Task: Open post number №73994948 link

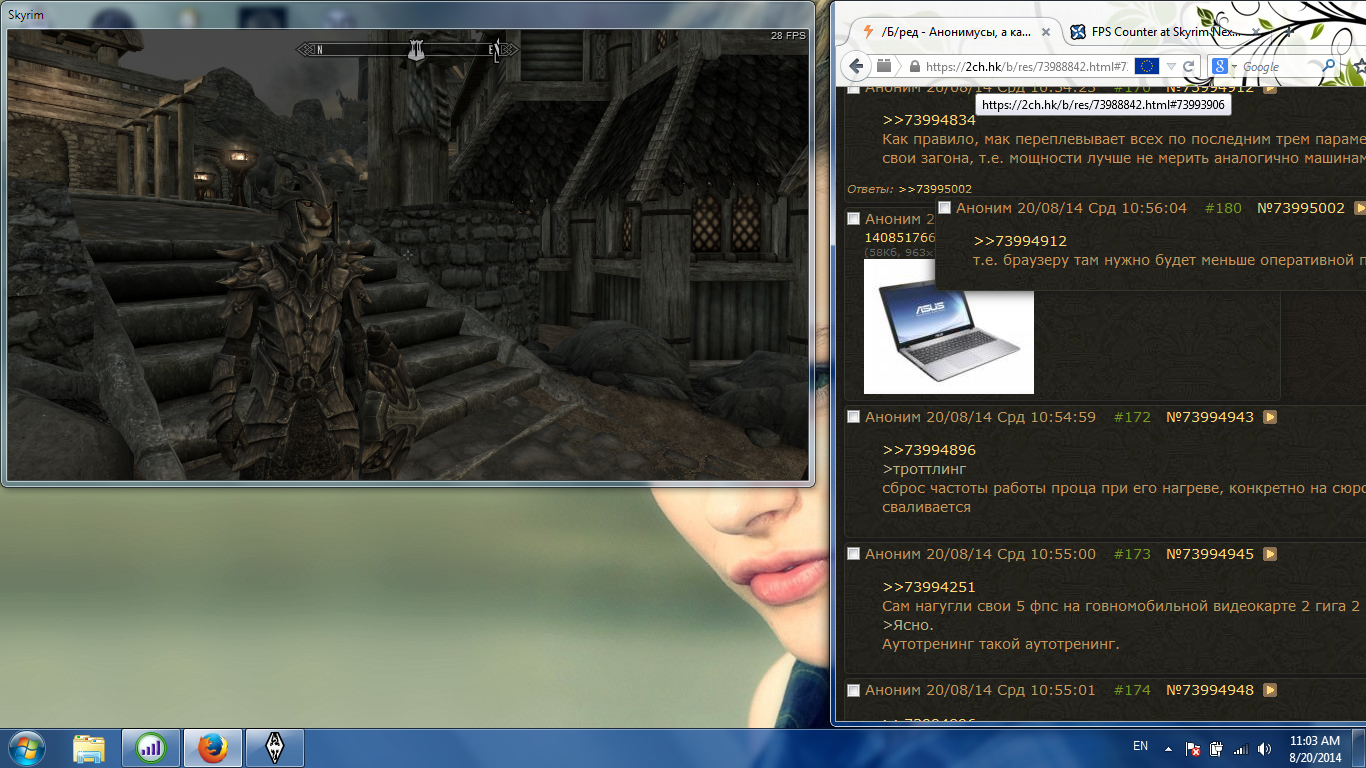Action: 1210,690
